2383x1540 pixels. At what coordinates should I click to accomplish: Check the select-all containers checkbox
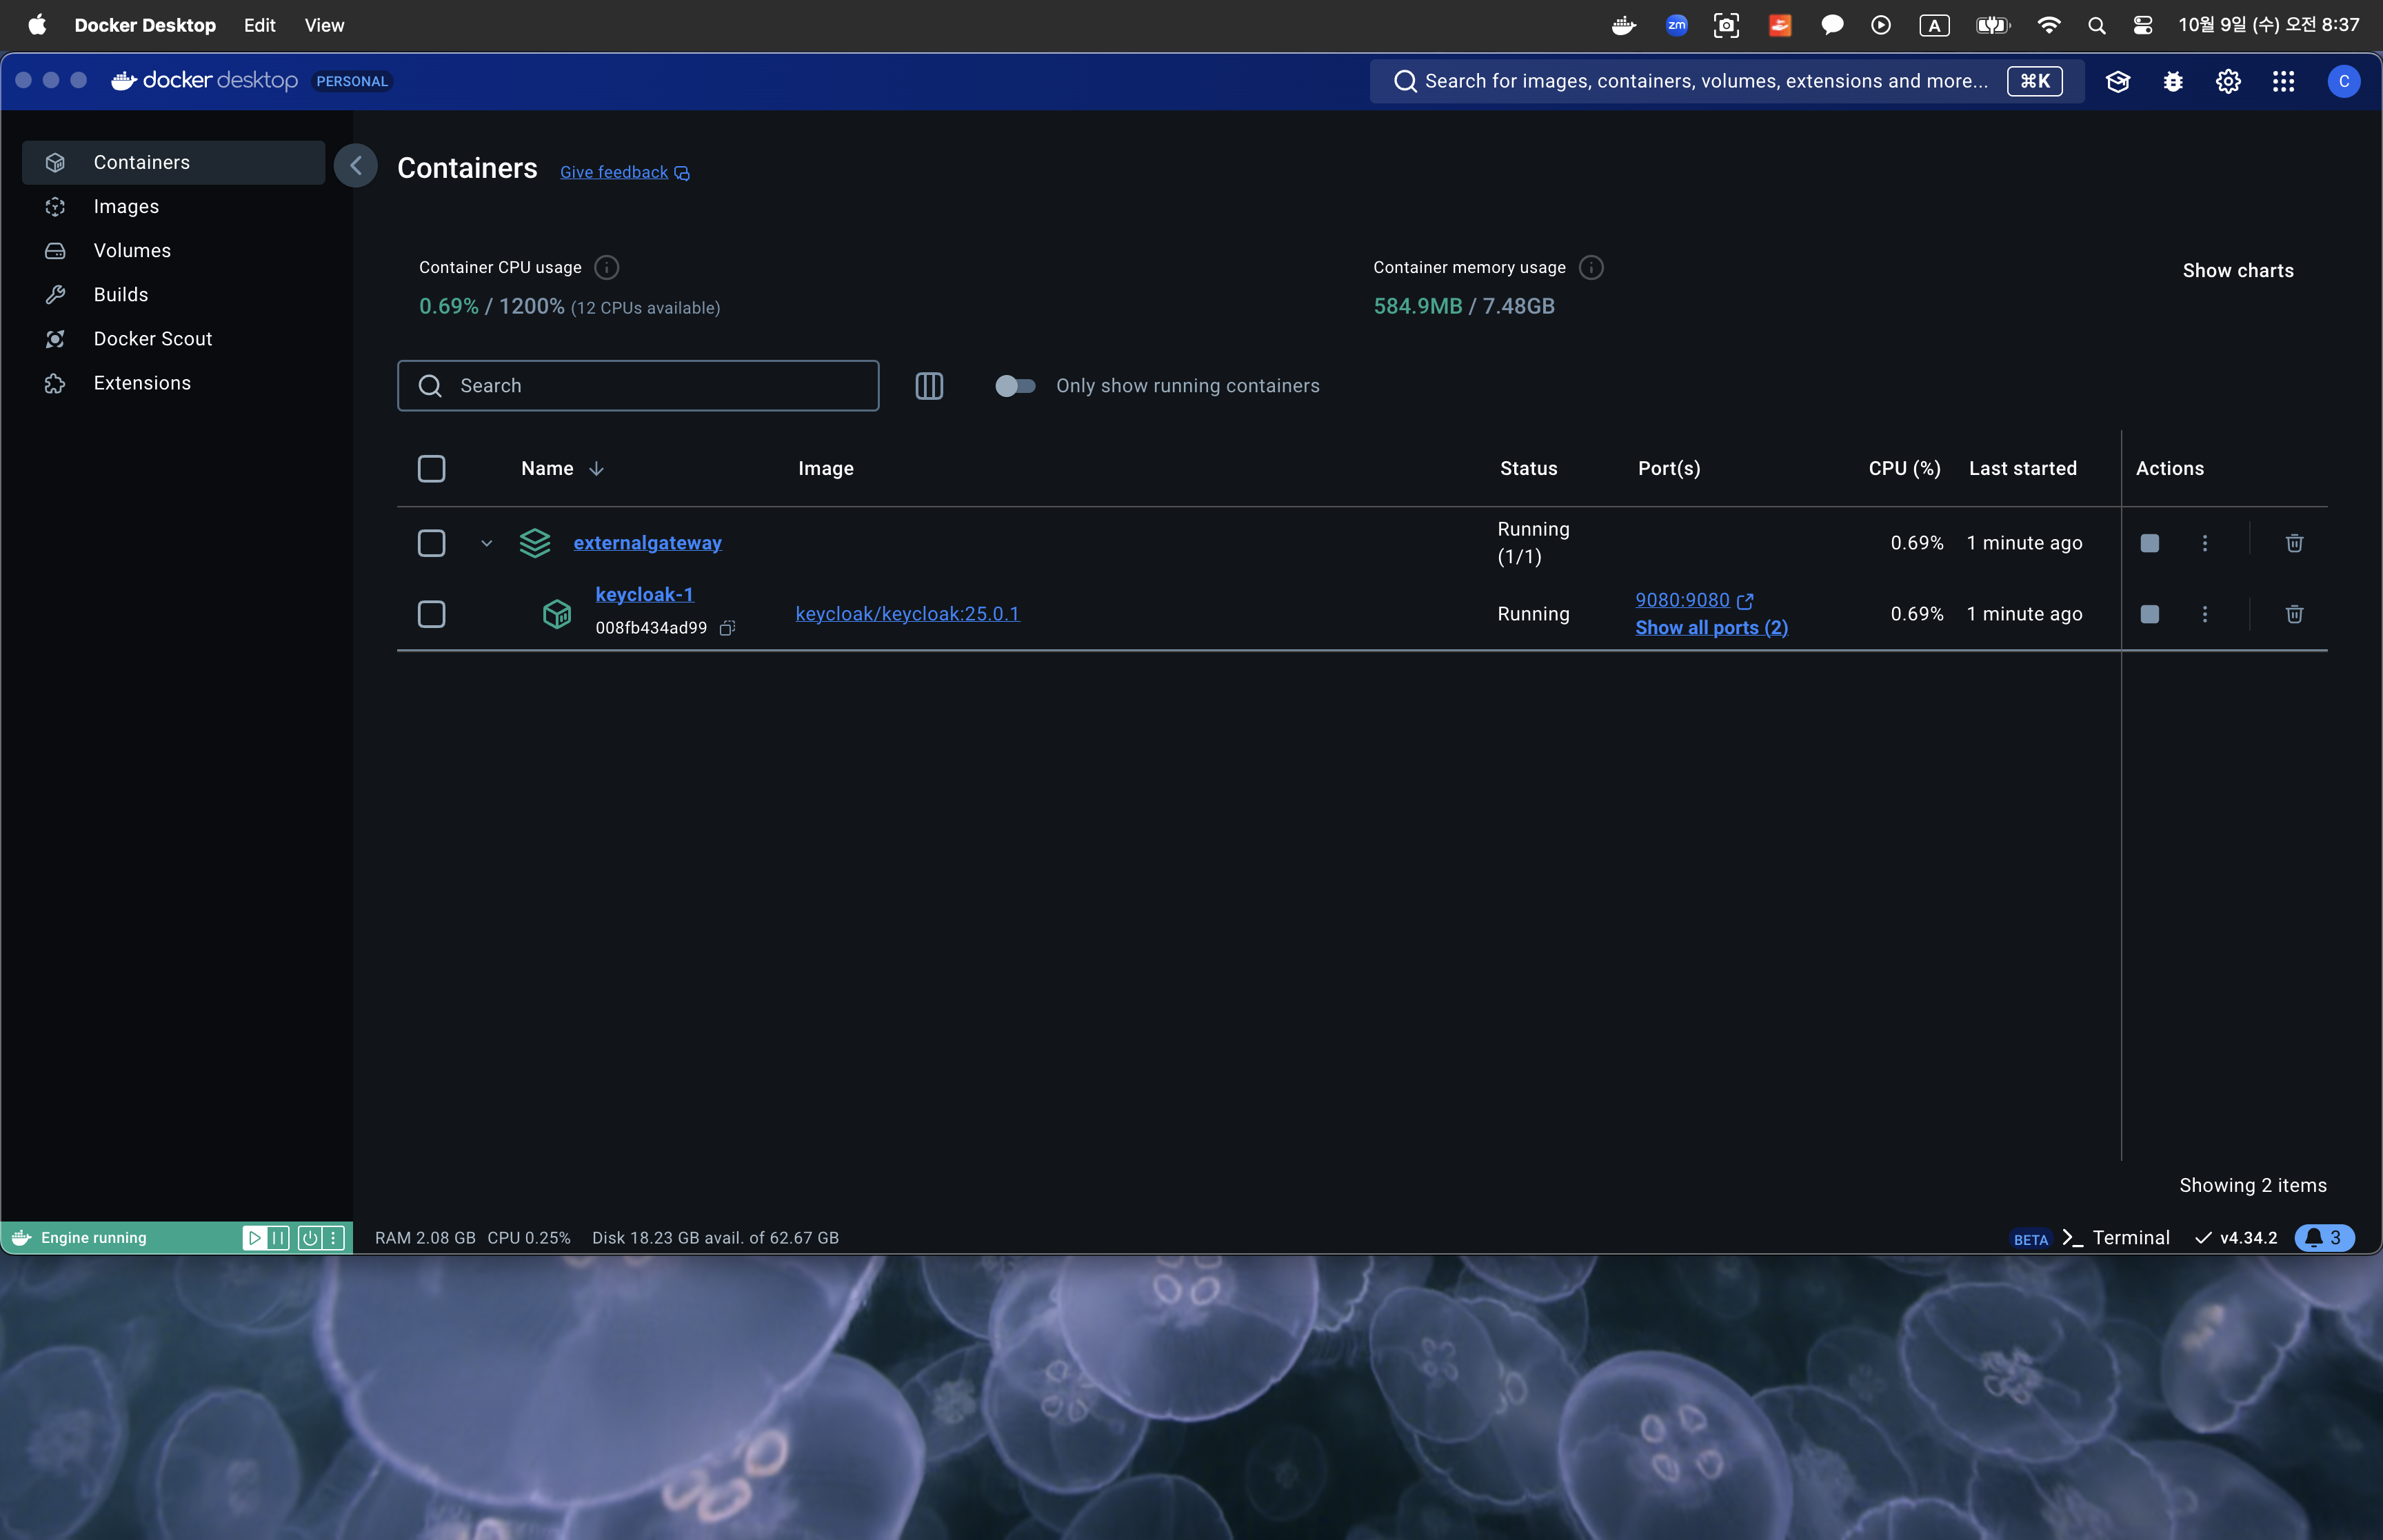pos(431,469)
